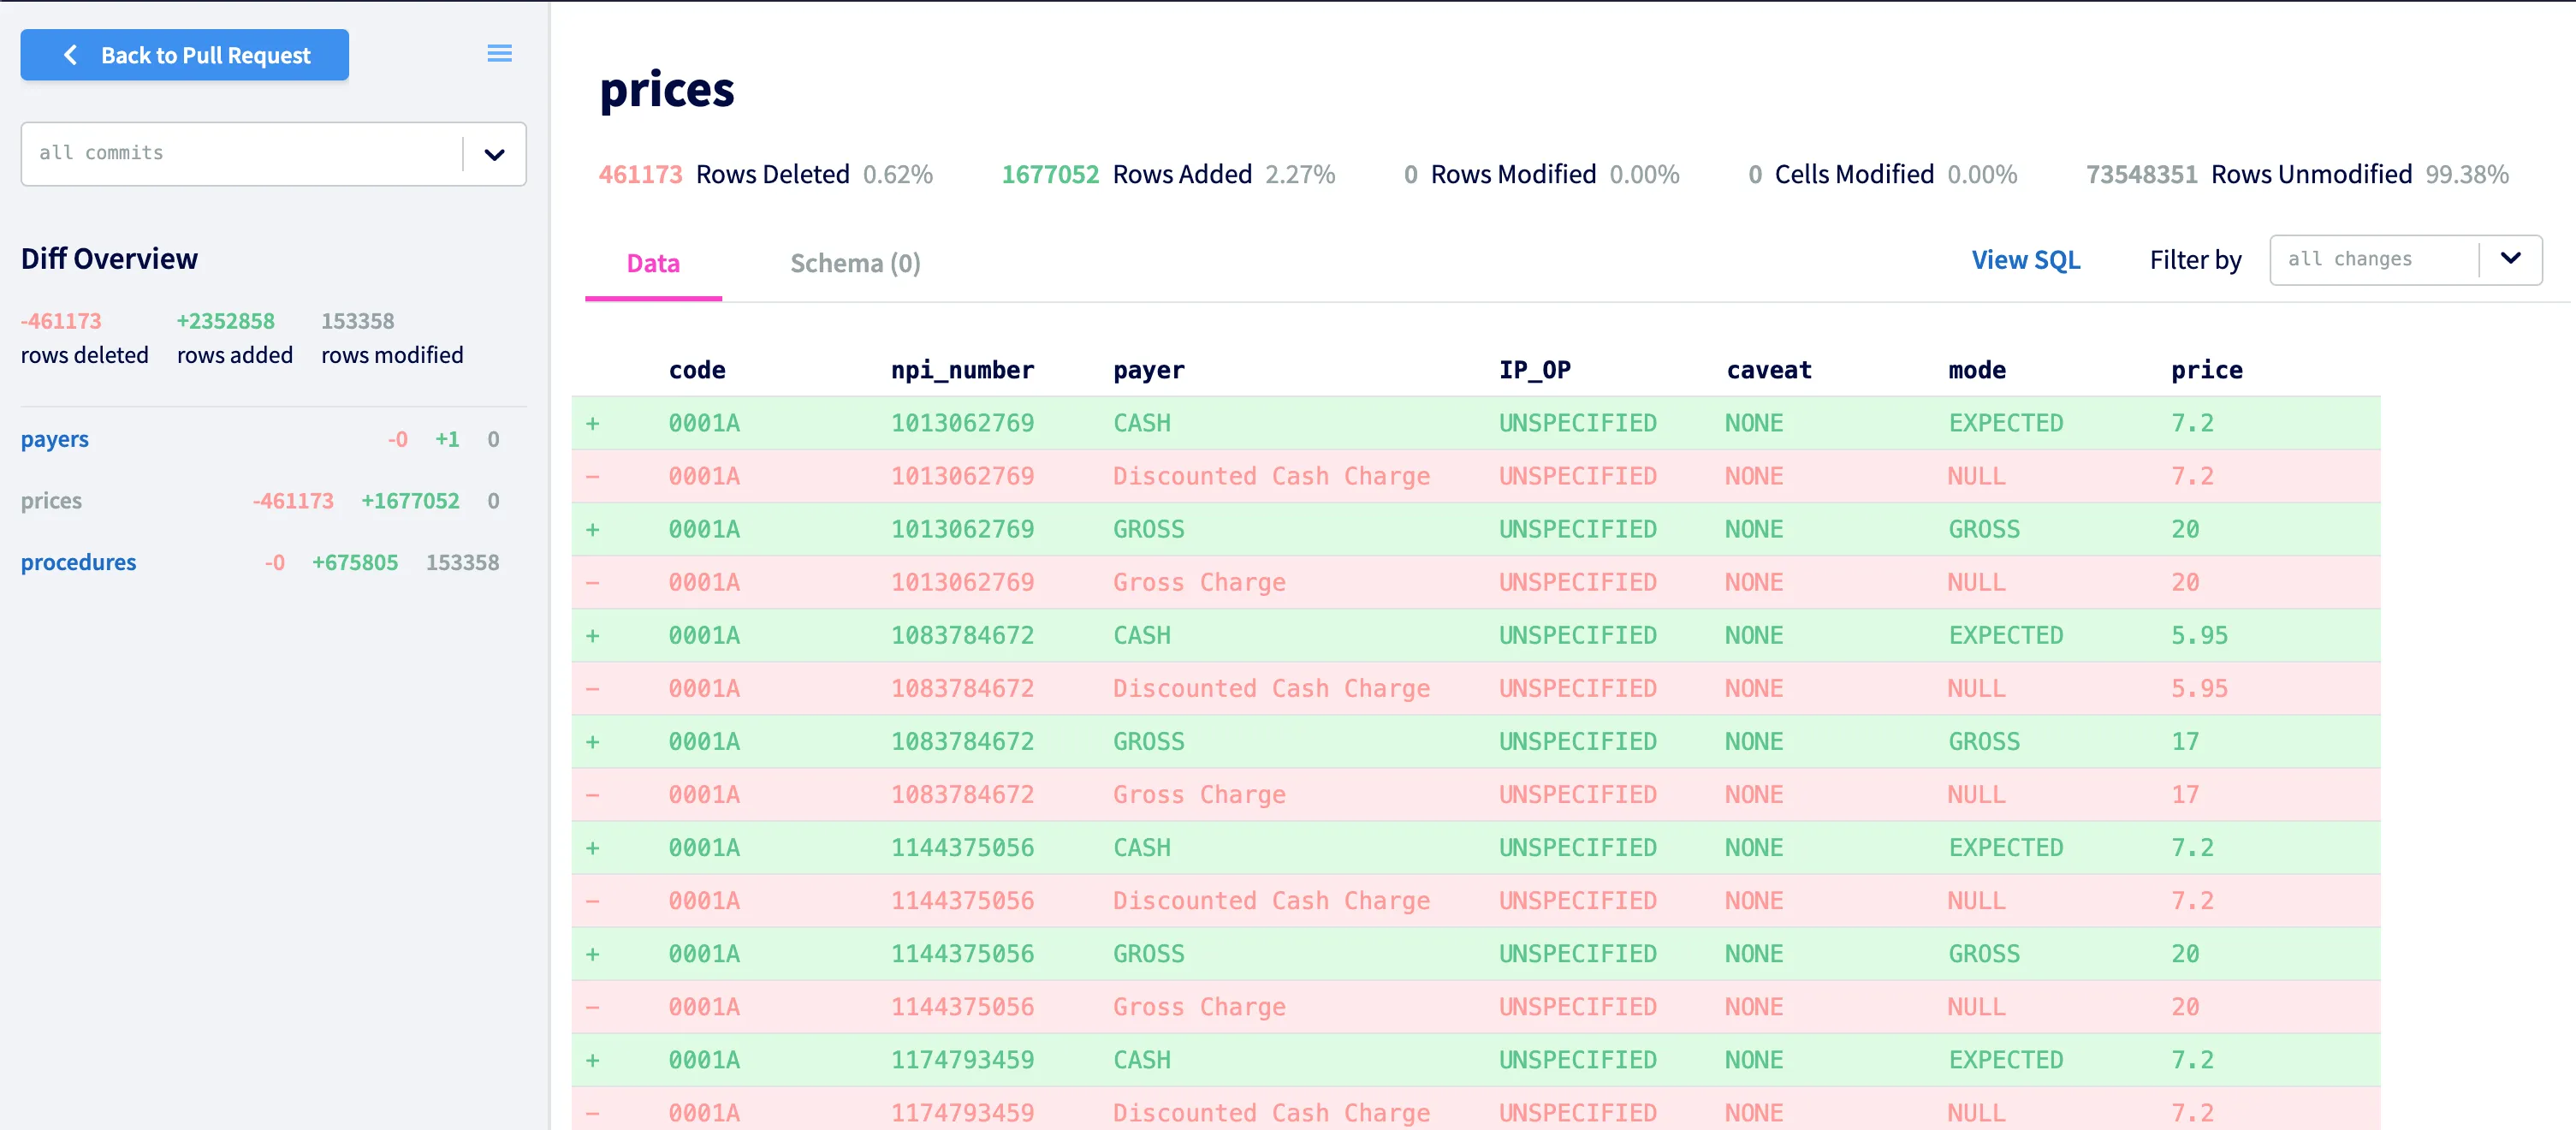The image size is (2576, 1130).
Task: Open the payers table diff
Action: coord(55,439)
